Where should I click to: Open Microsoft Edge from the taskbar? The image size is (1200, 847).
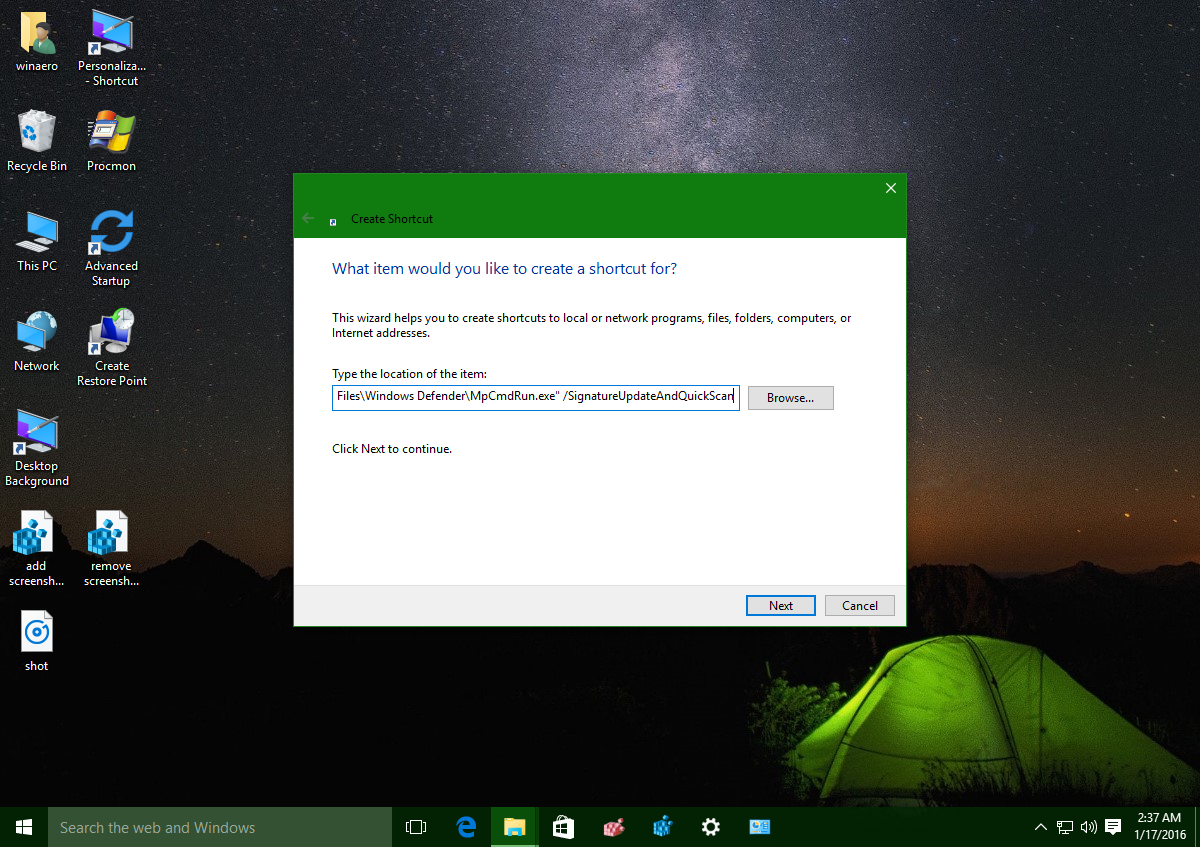click(466, 827)
